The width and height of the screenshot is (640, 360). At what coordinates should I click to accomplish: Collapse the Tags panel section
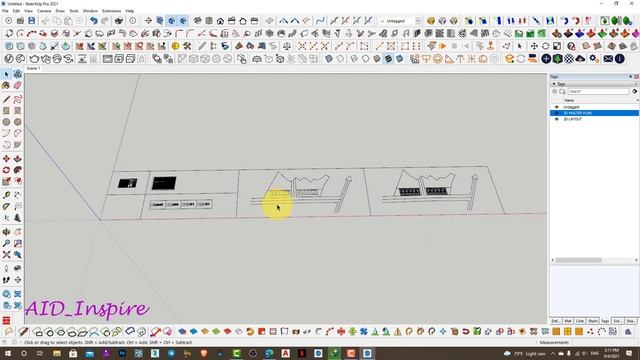coord(554,84)
